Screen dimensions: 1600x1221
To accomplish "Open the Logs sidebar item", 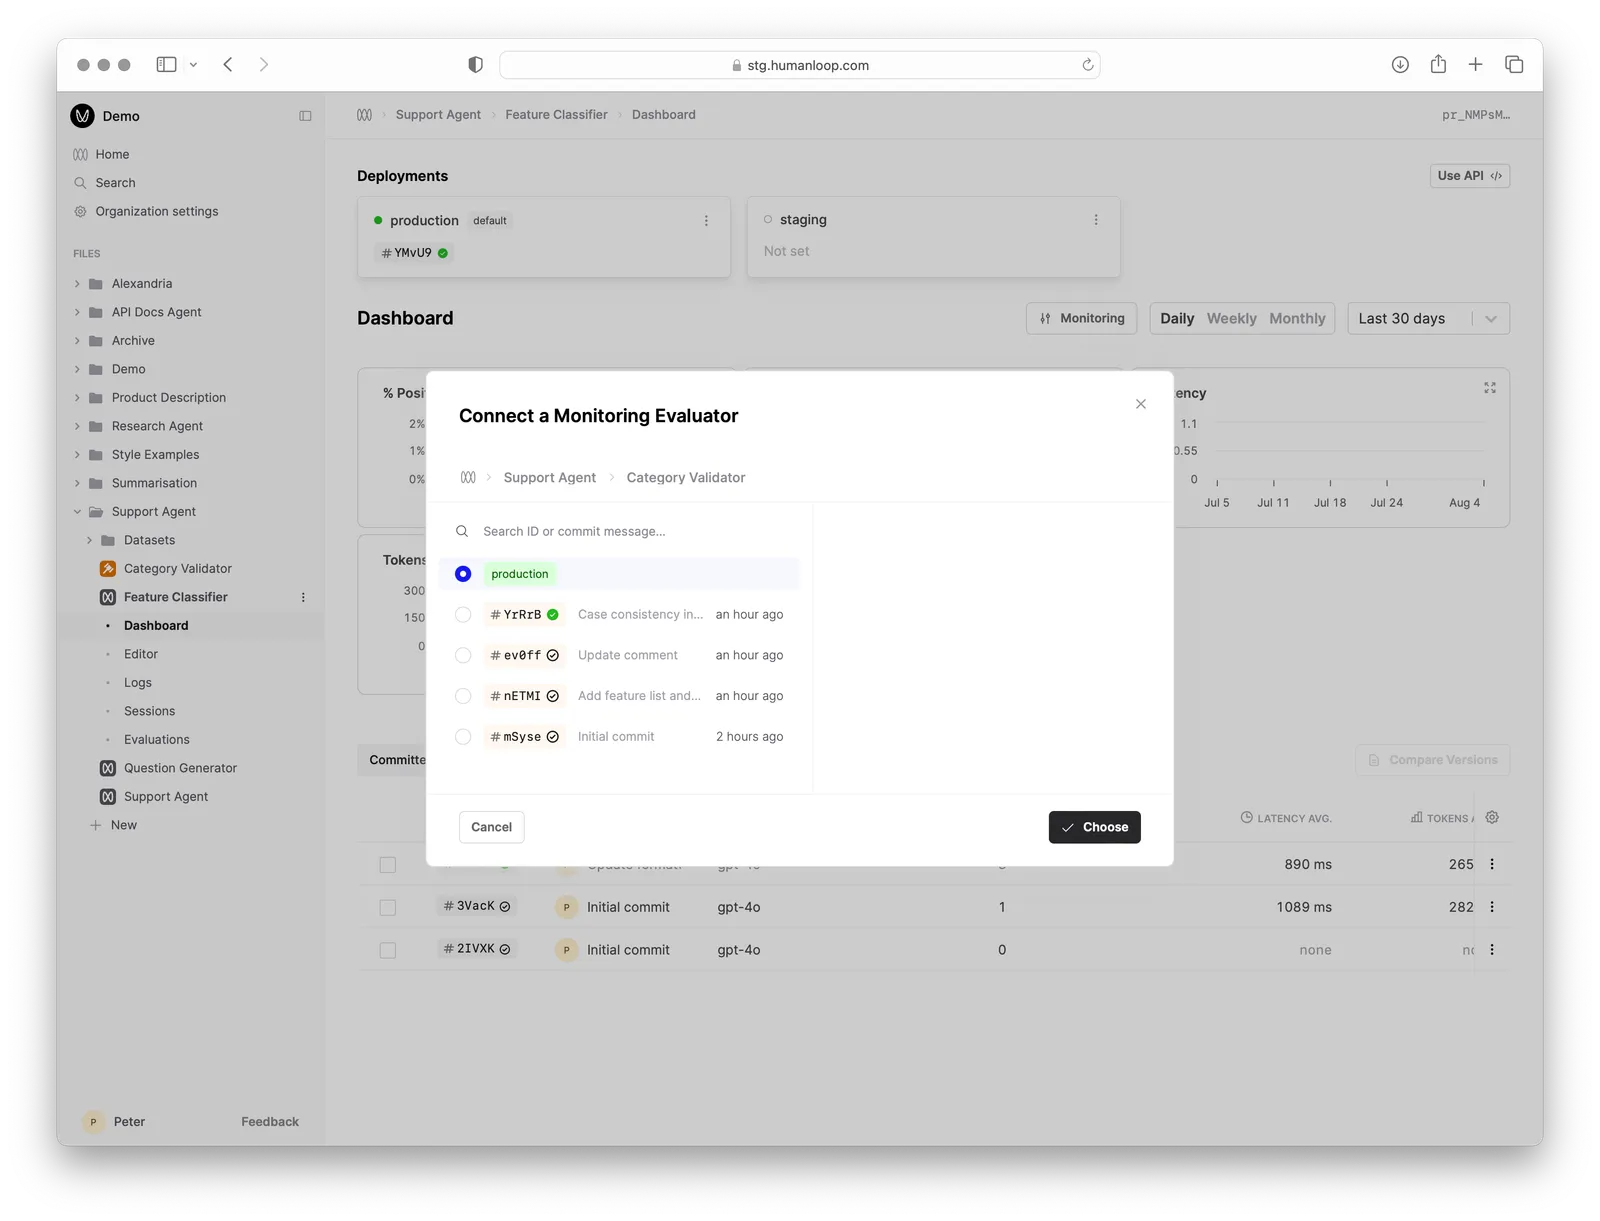I will pyautogui.click(x=138, y=683).
